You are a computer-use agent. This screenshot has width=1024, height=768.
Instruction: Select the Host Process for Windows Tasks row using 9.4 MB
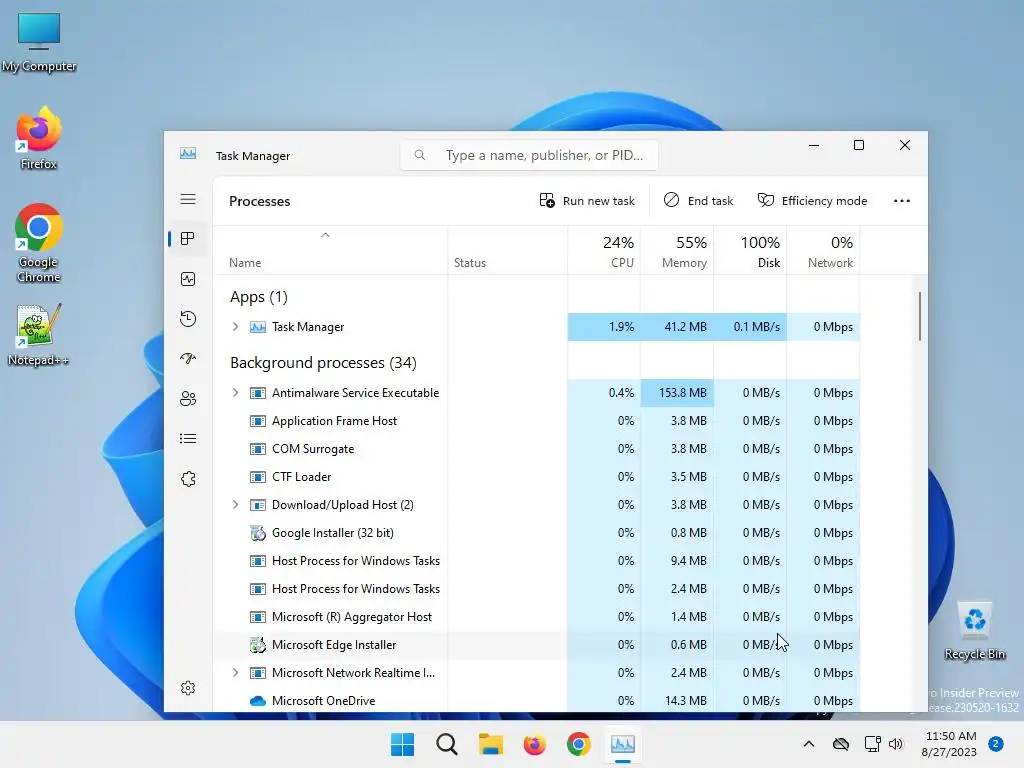tap(536, 561)
